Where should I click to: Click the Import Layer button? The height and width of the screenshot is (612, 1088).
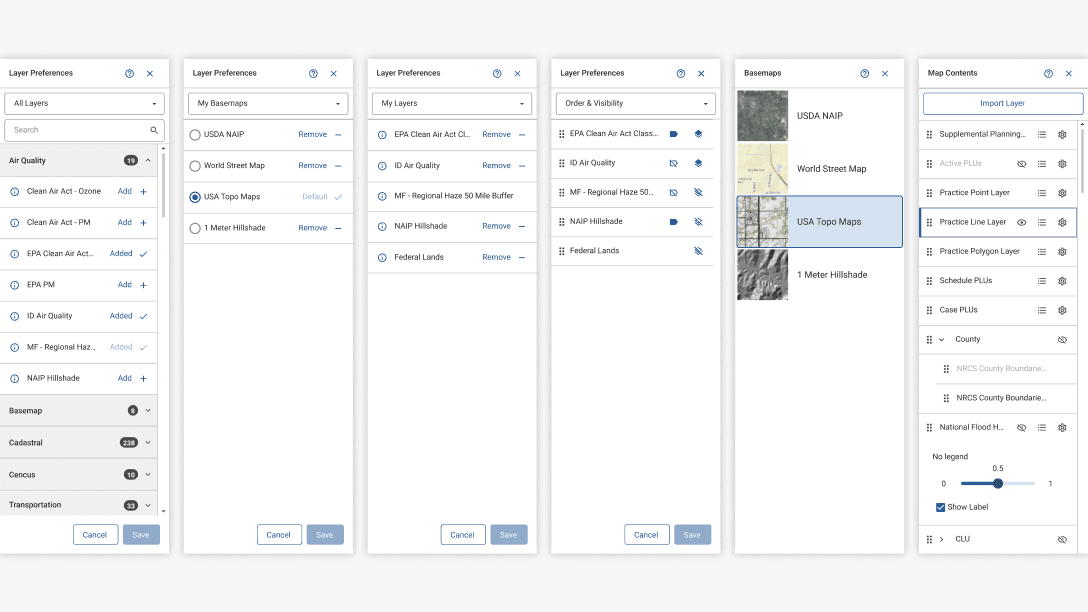pos(1002,103)
